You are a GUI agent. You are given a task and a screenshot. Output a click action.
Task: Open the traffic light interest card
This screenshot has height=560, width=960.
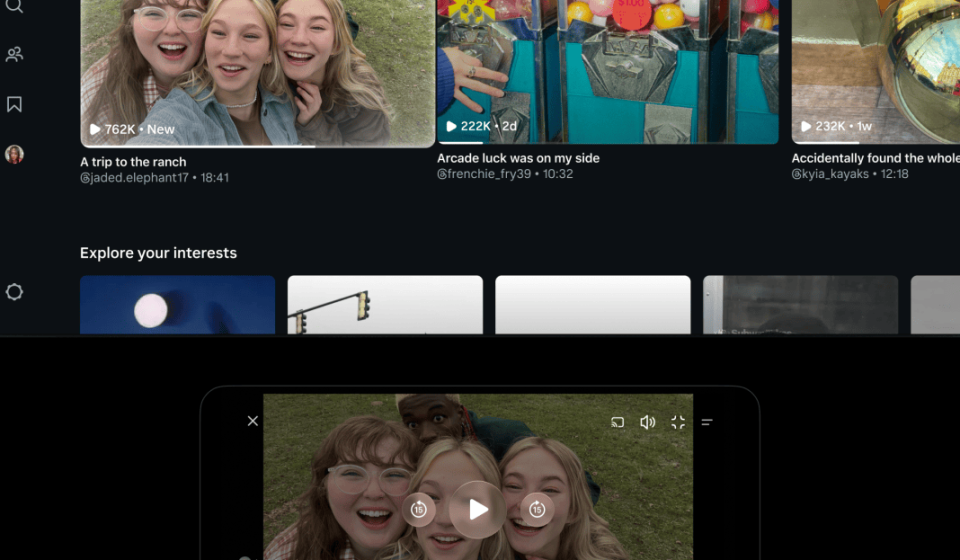click(385, 305)
